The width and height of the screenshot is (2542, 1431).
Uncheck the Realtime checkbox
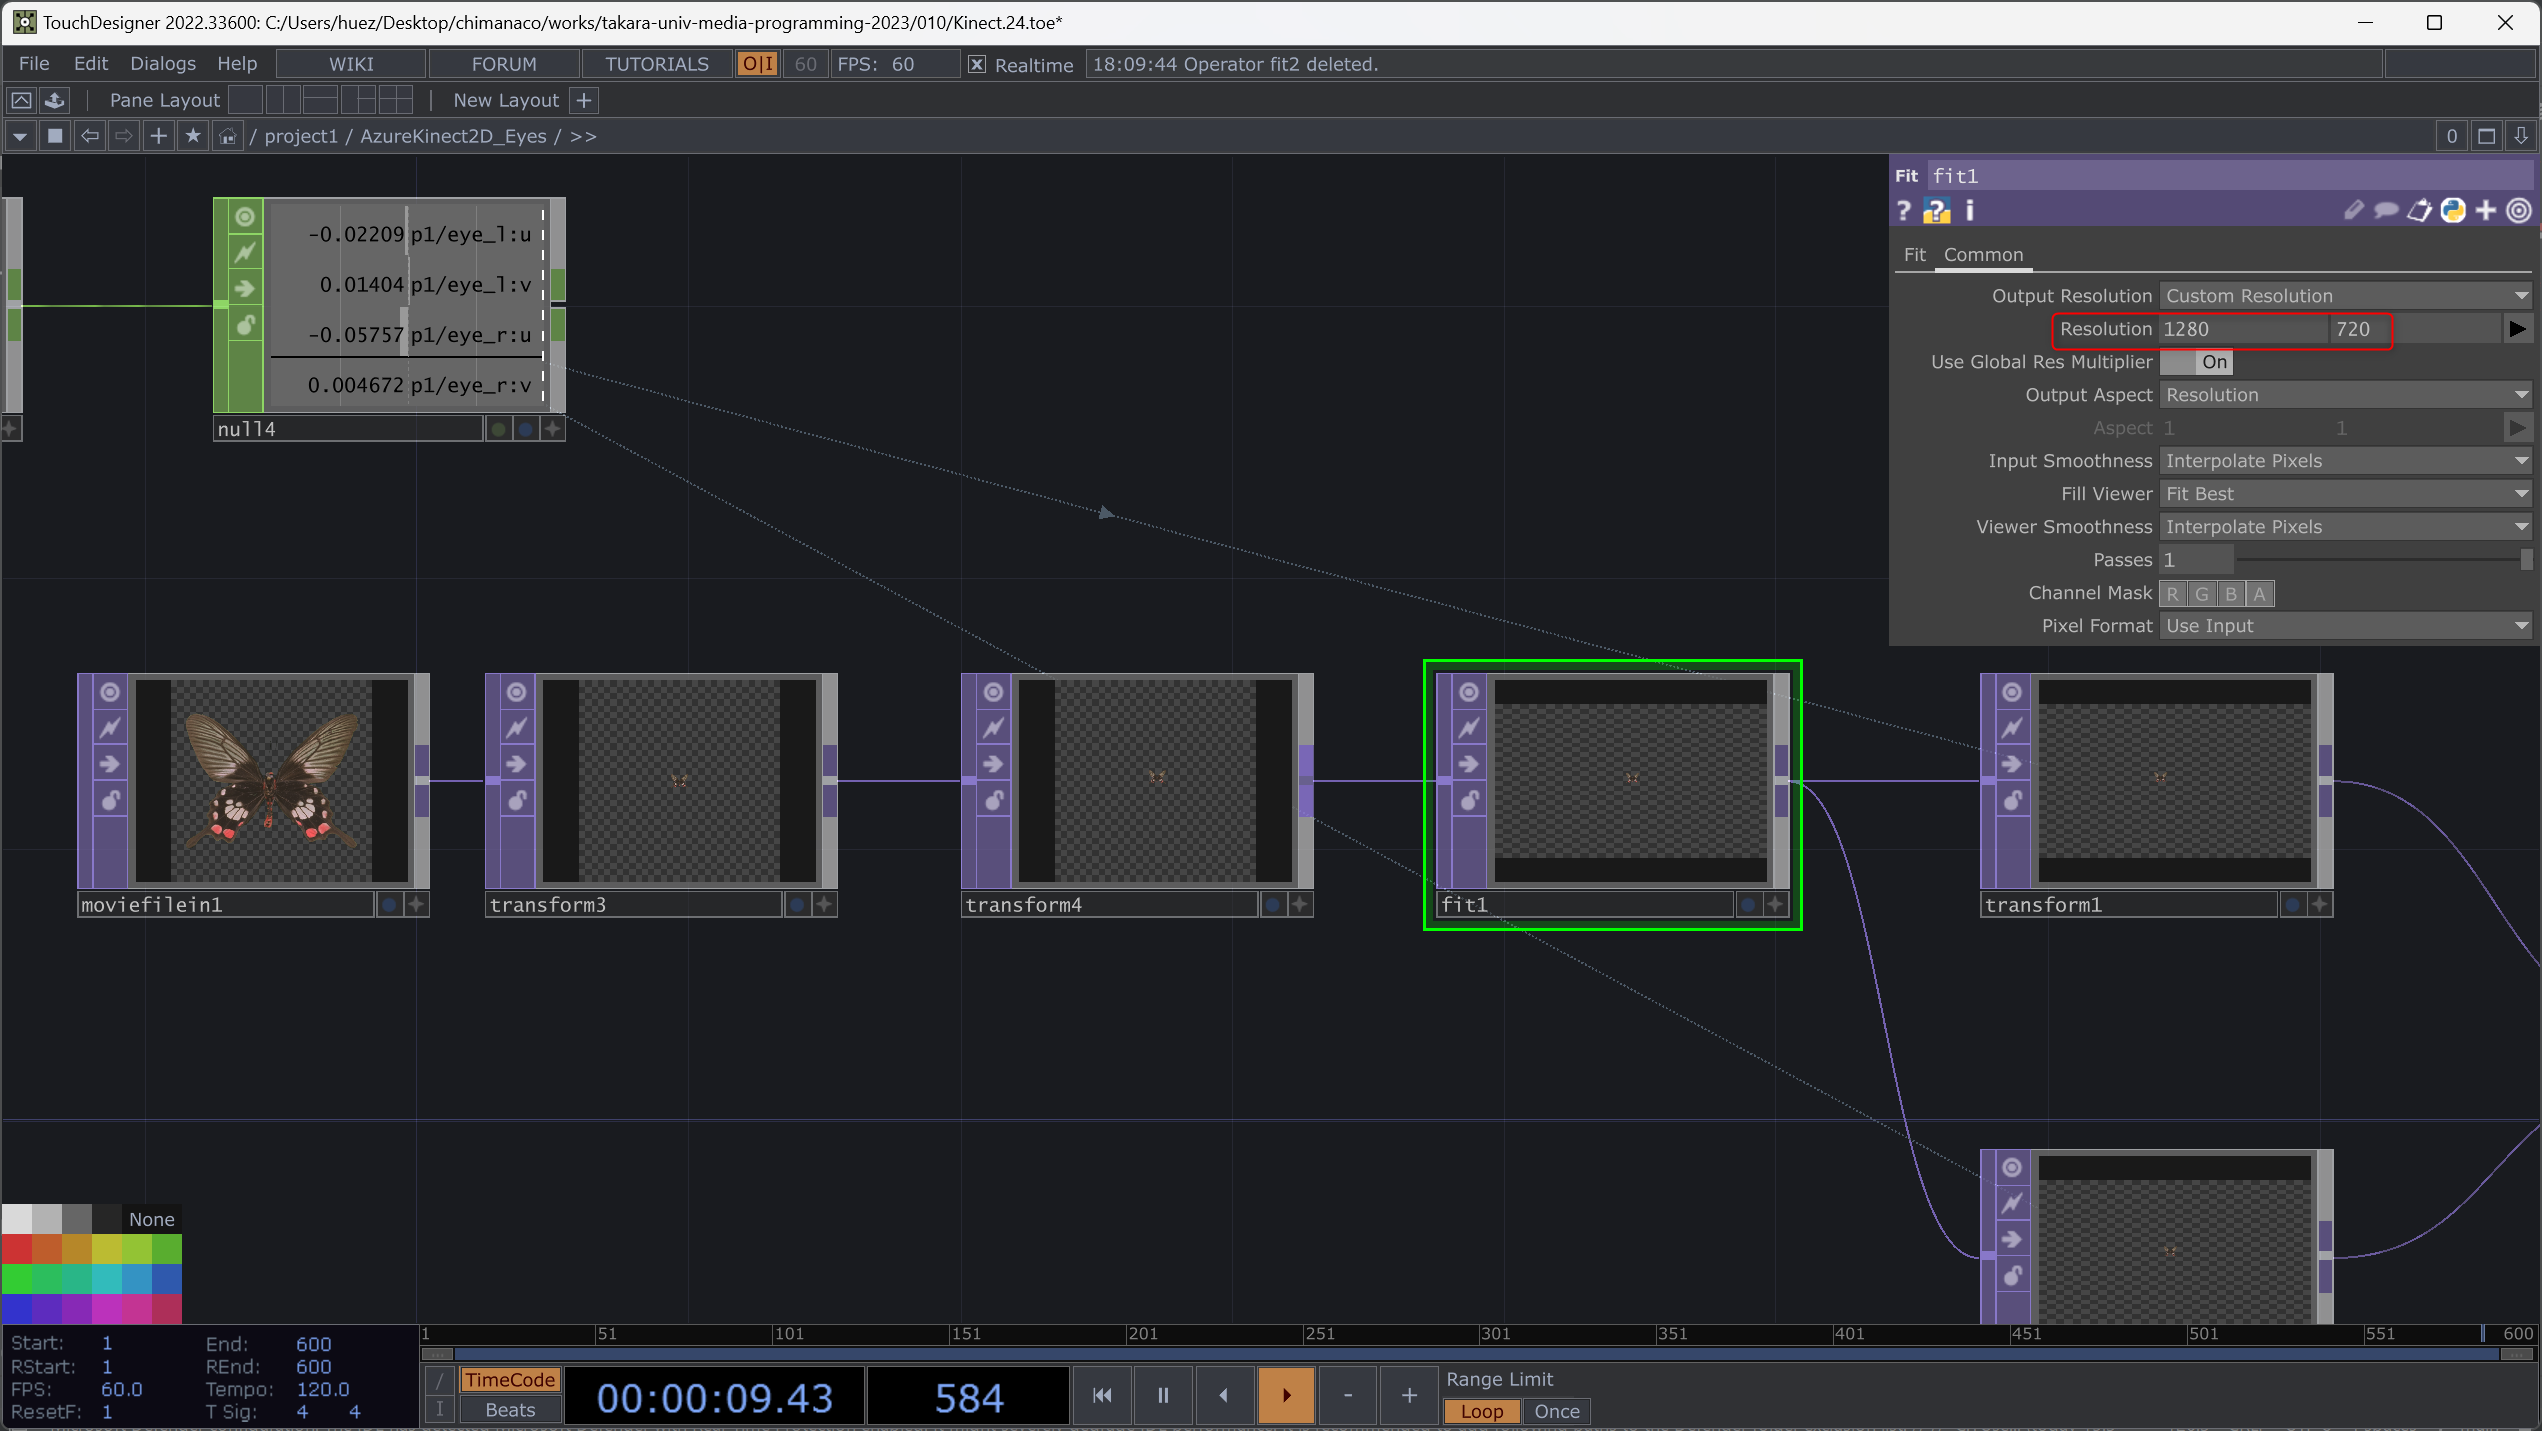click(977, 64)
